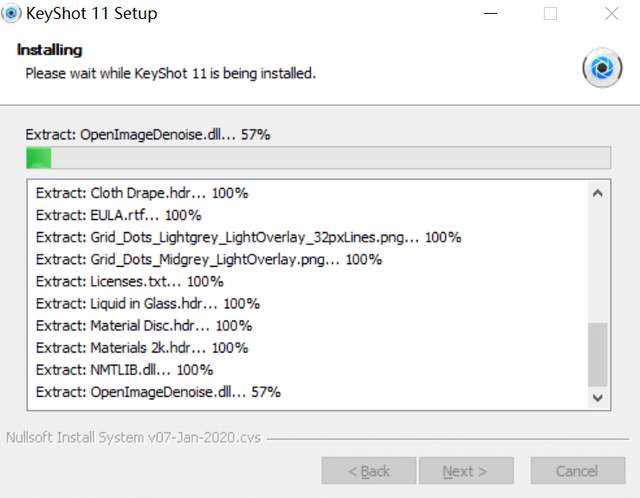Image resolution: width=640 pixels, height=498 pixels.
Task: Click the scrollbar track above the thumb
Action: pyautogui.click(x=598, y=263)
